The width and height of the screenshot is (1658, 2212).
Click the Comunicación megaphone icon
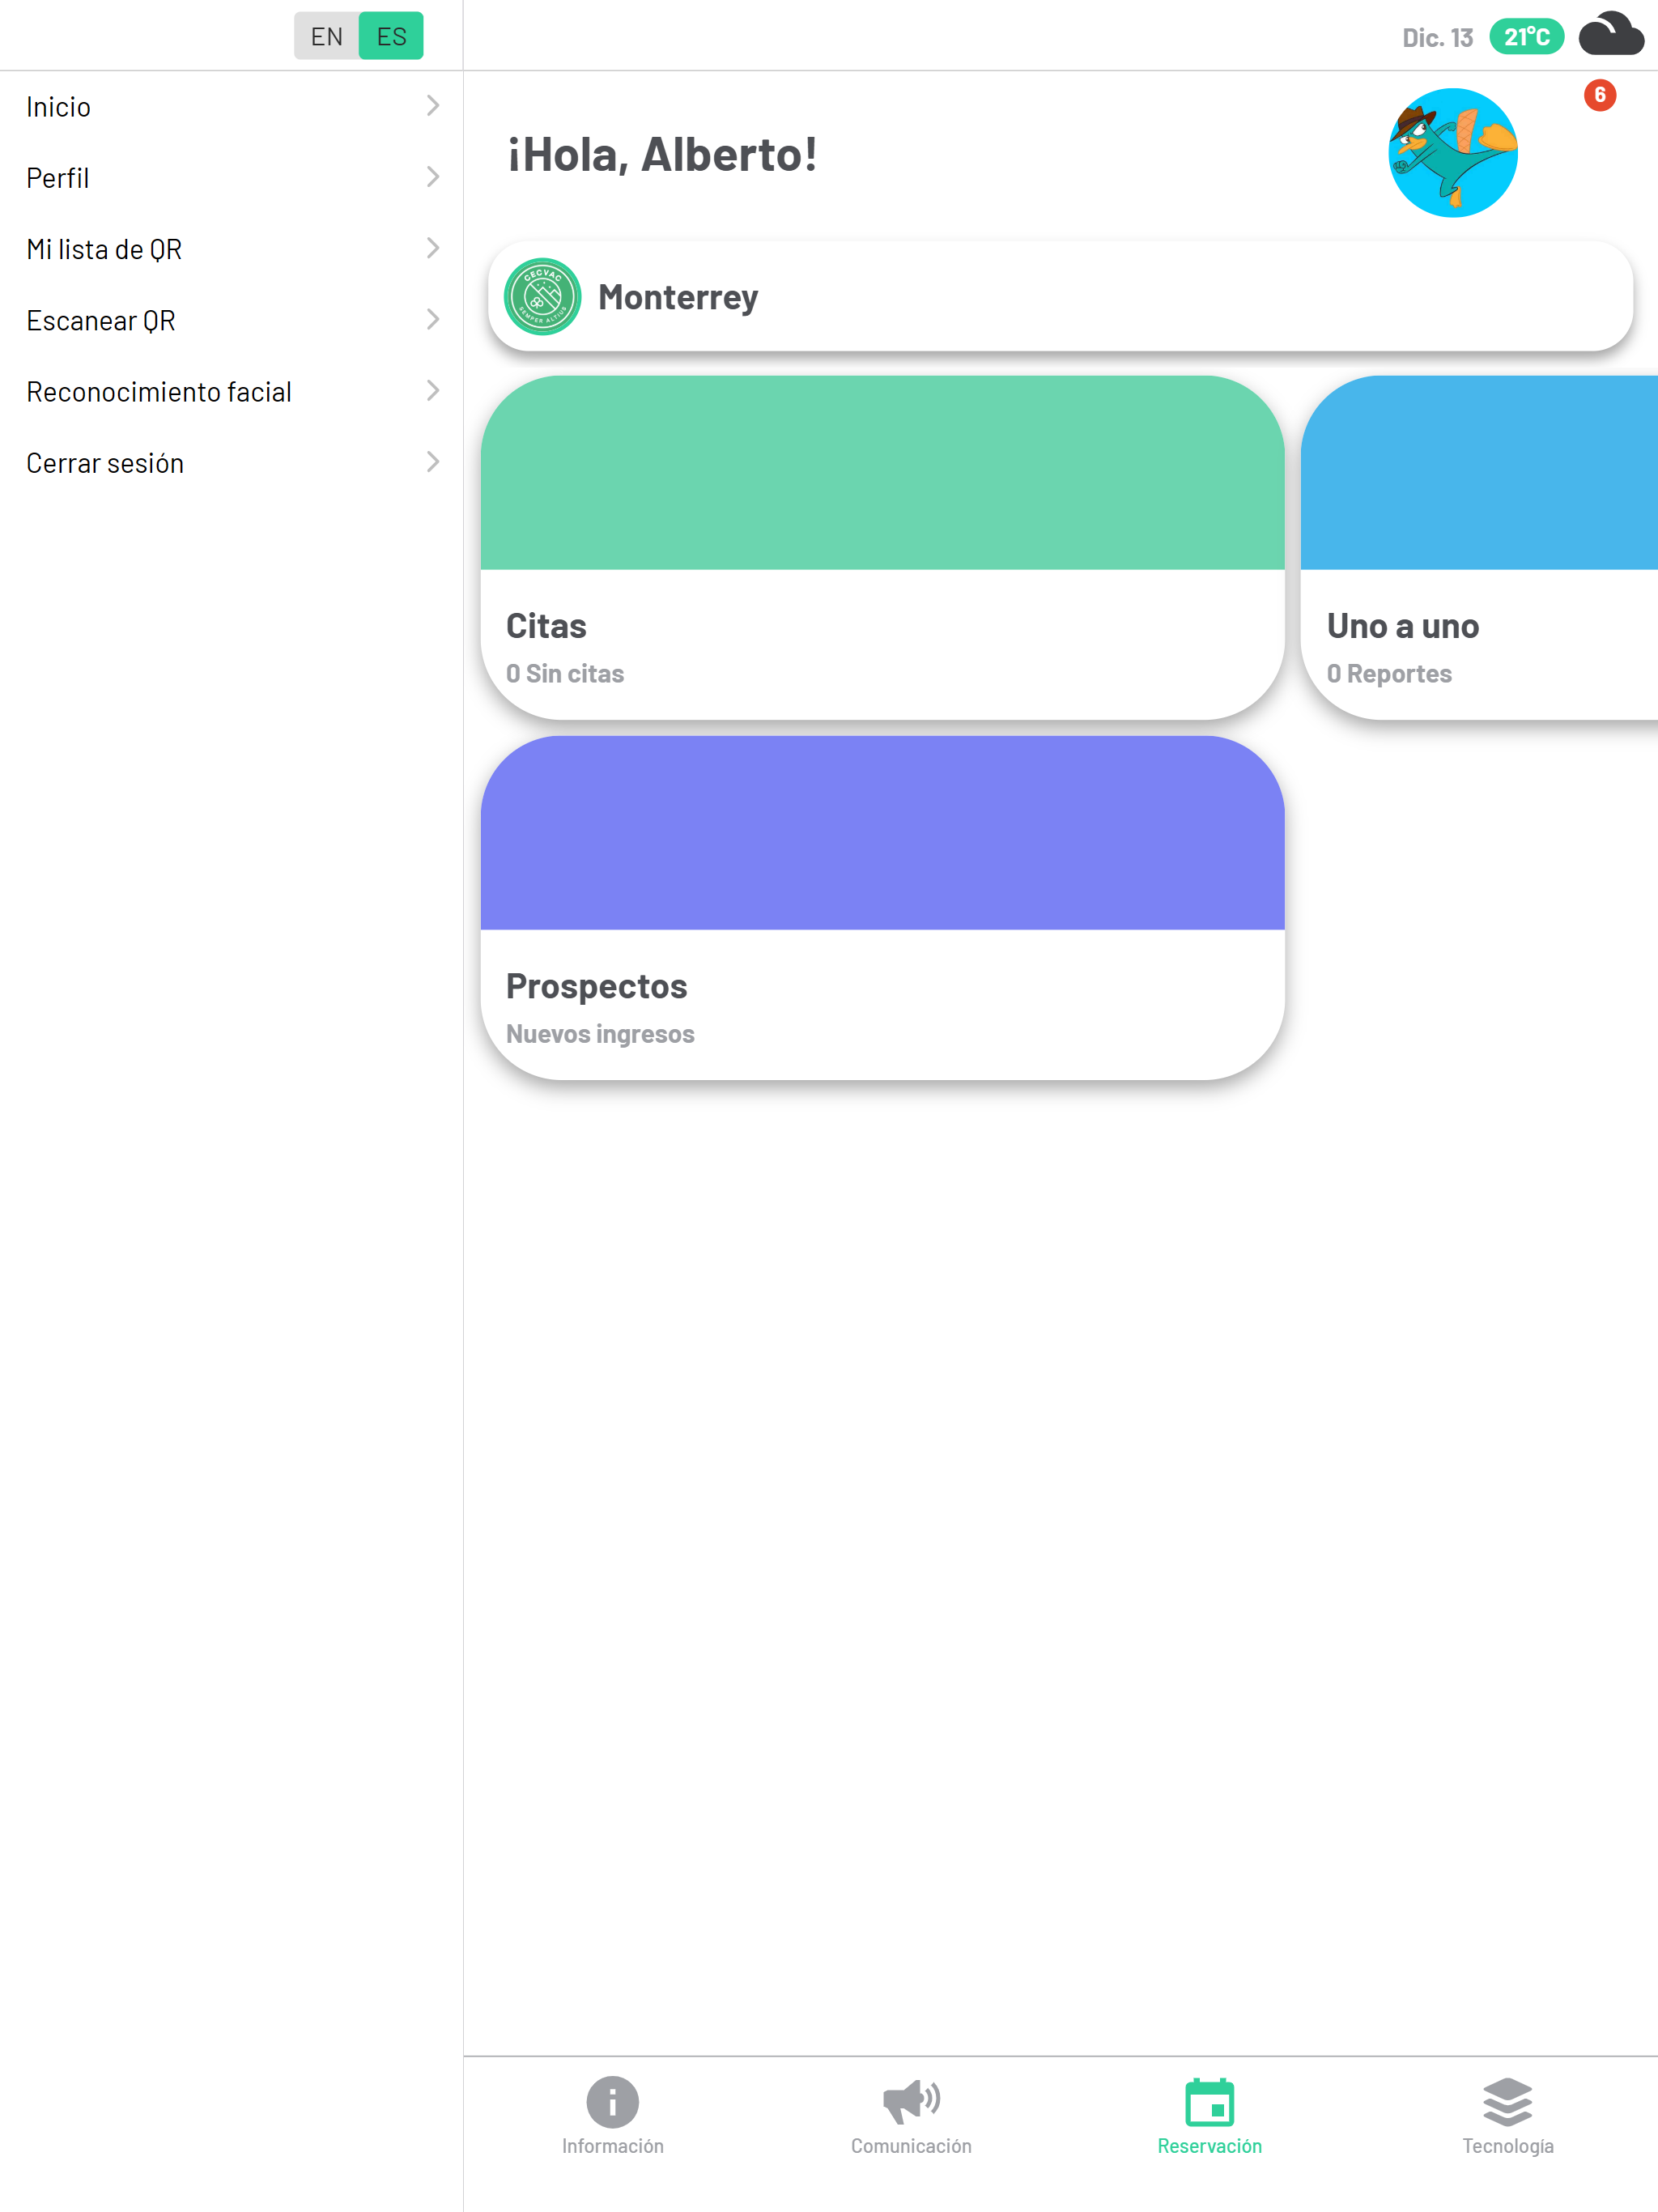tap(911, 2101)
